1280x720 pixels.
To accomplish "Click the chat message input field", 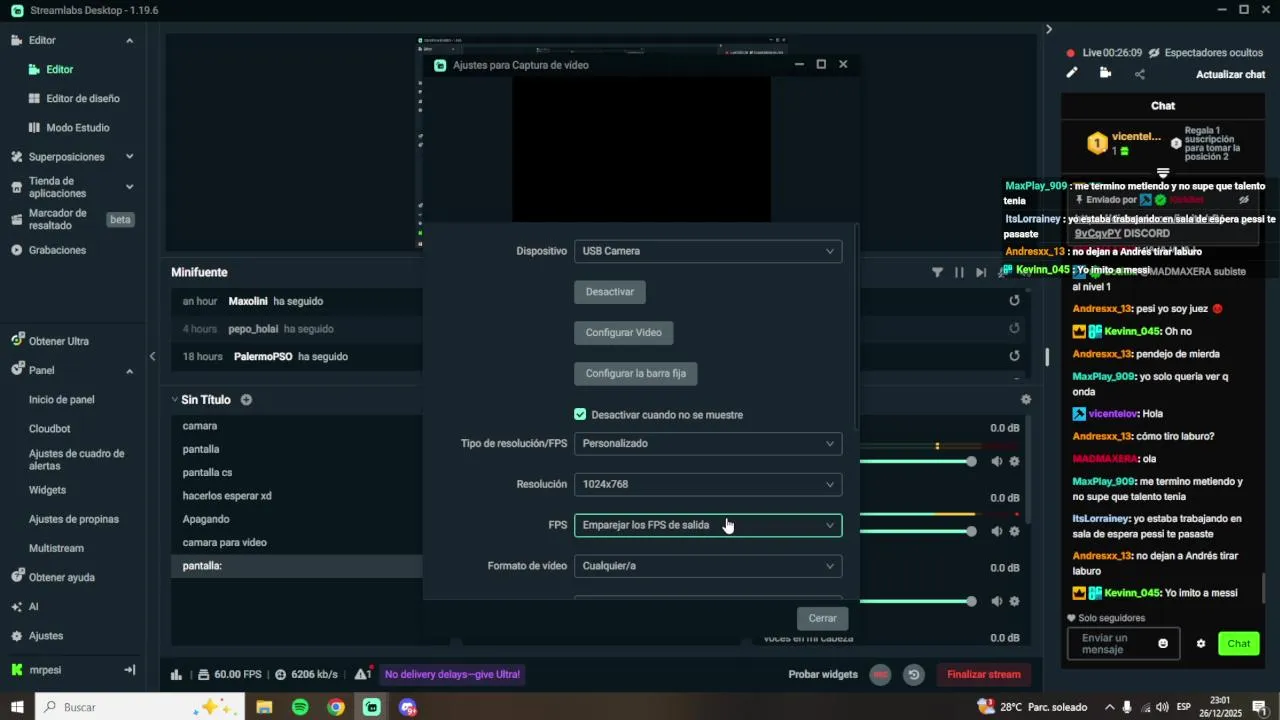I will tap(1123, 644).
